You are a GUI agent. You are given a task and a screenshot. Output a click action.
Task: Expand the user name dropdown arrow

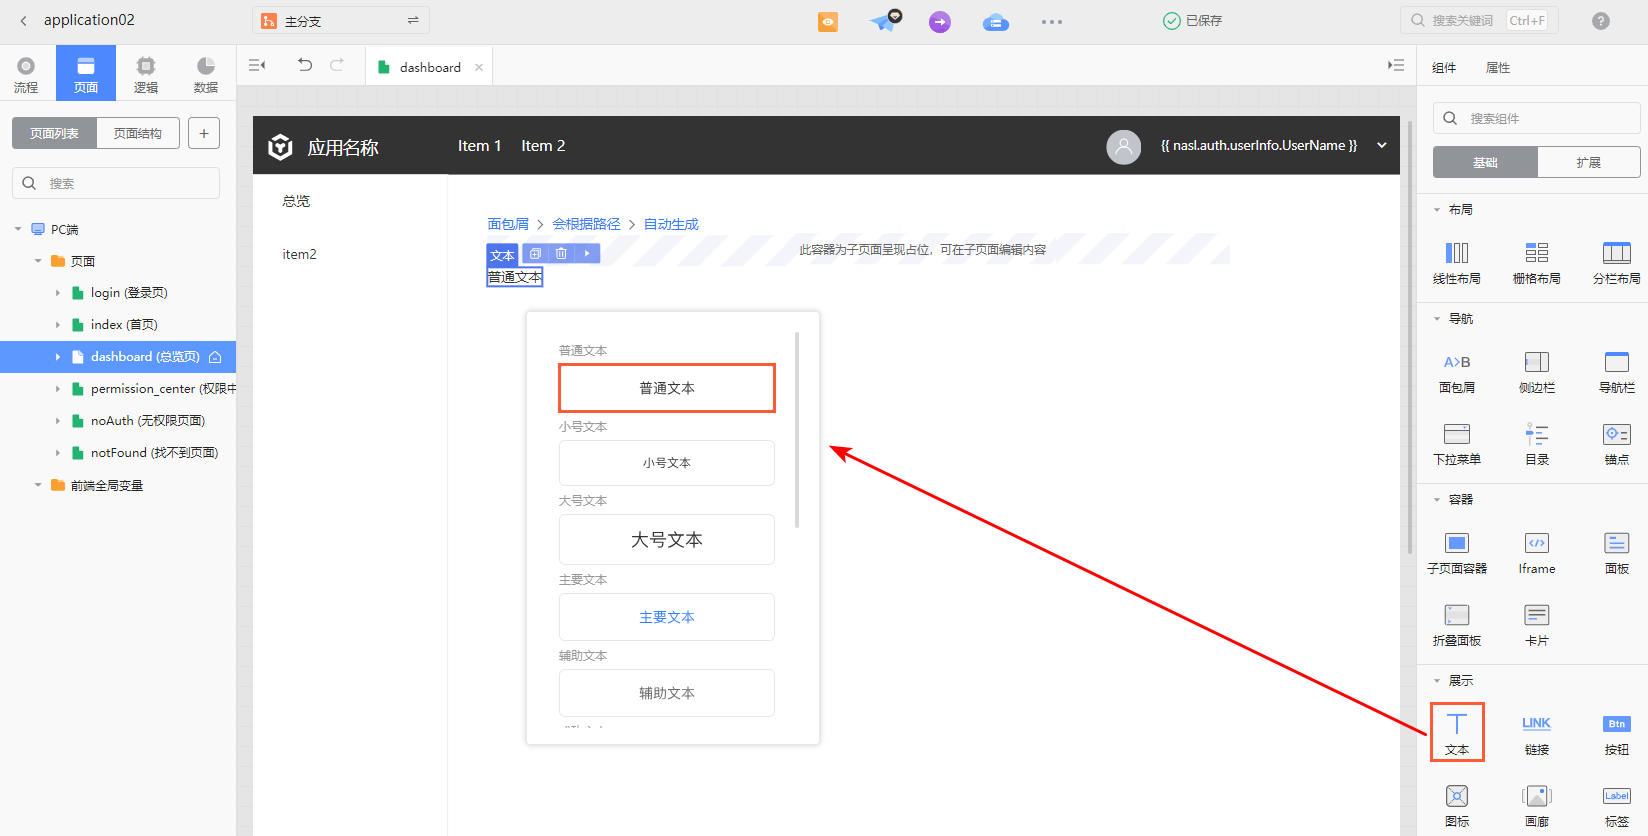pos(1382,145)
